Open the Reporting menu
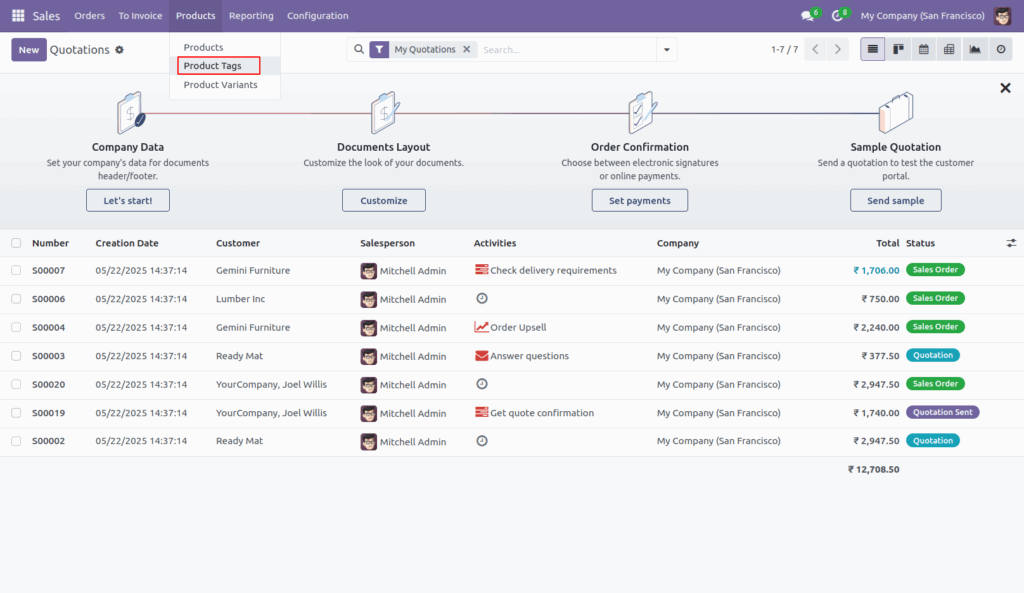Image resolution: width=1024 pixels, height=593 pixels. (251, 15)
